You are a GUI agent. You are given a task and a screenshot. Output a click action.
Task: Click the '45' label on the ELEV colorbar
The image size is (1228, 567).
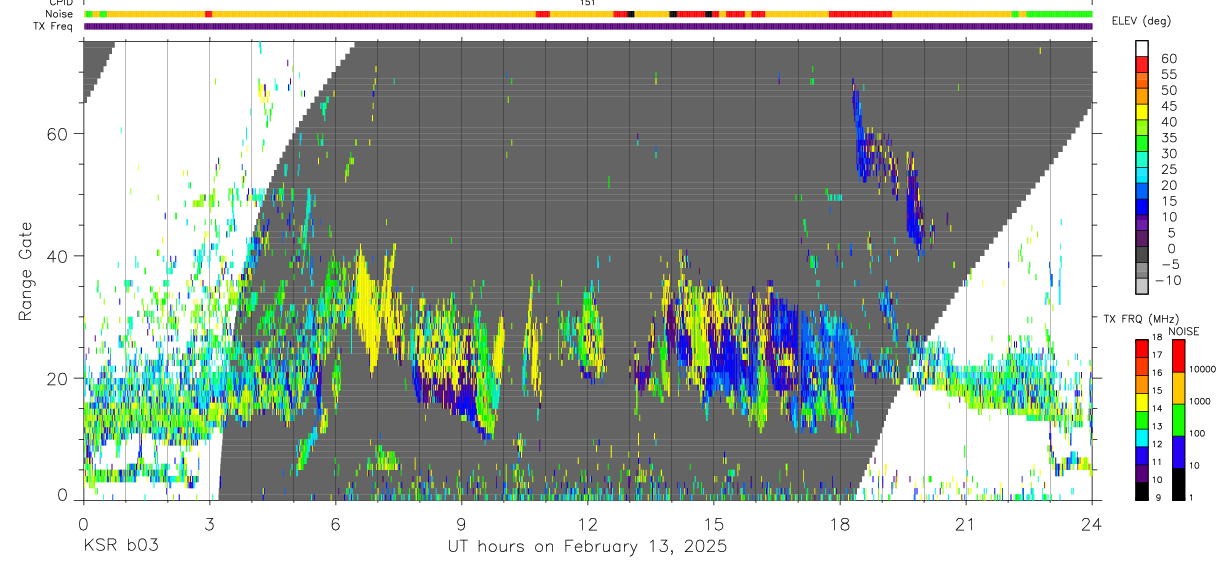click(1168, 106)
